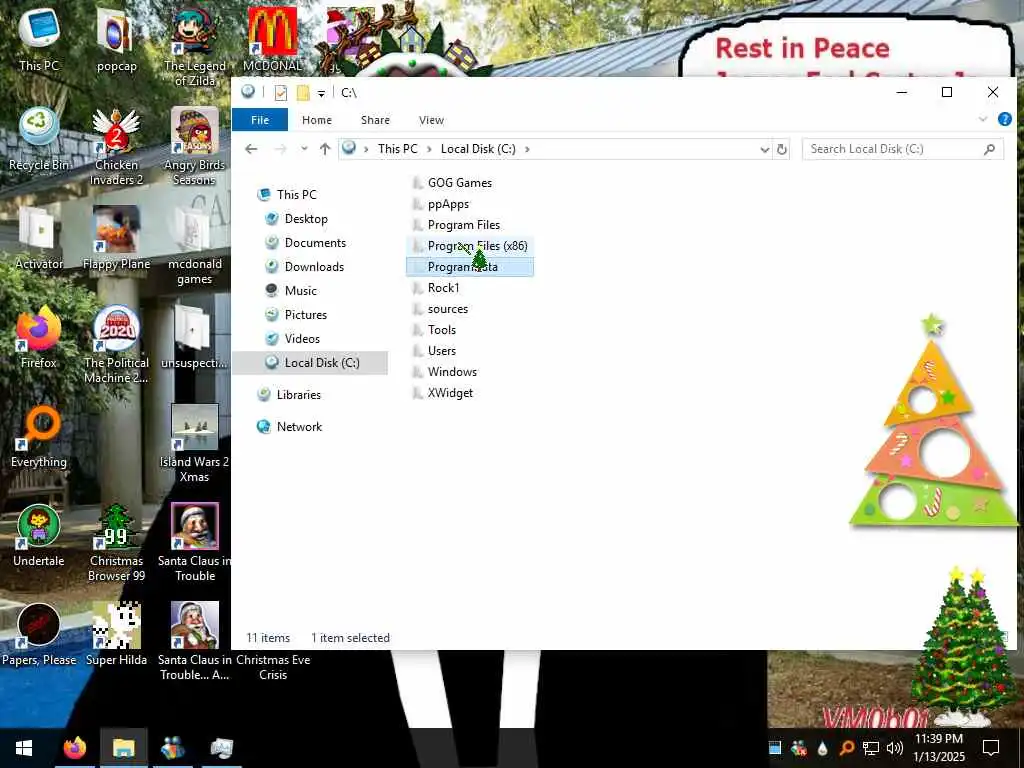
Task: Open the View ribbon tab
Action: click(431, 120)
